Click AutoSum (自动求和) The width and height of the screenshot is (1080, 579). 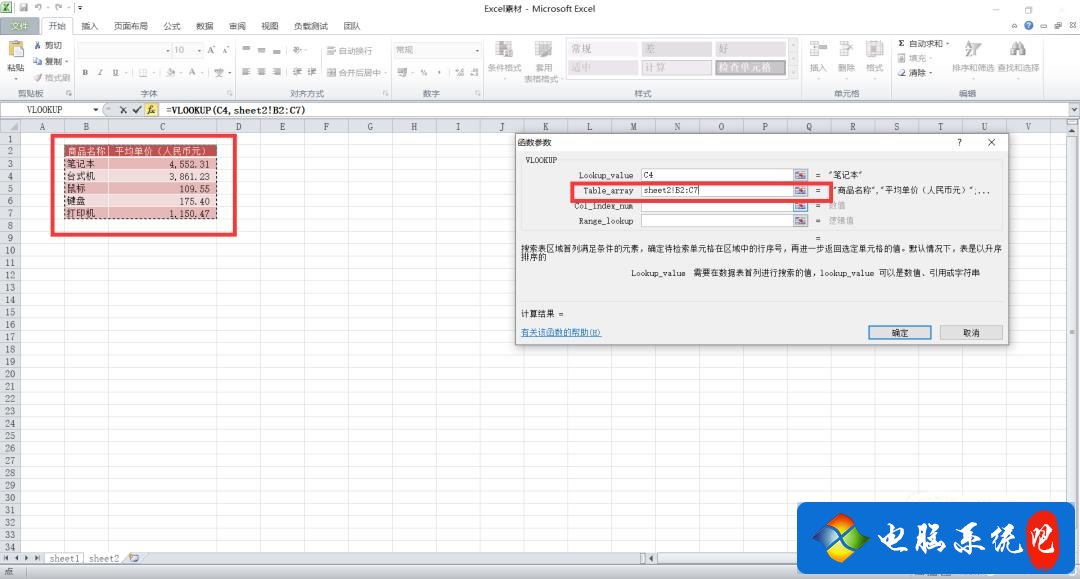pyautogui.click(x=923, y=43)
